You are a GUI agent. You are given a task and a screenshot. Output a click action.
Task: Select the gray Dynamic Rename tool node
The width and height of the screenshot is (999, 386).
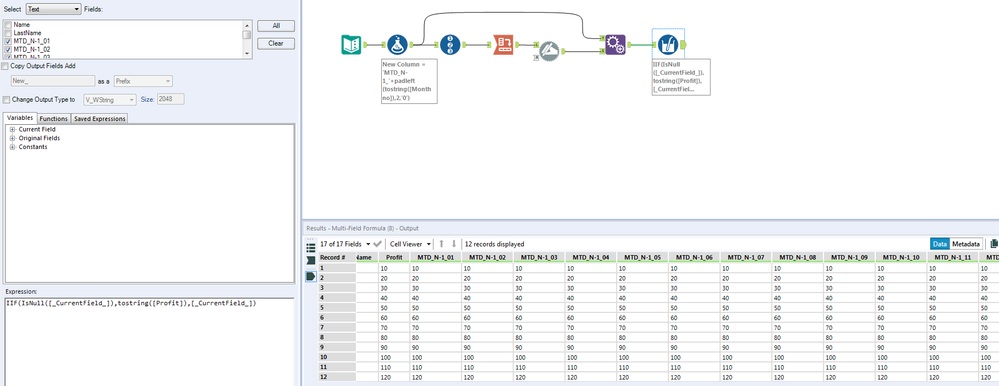(549, 51)
